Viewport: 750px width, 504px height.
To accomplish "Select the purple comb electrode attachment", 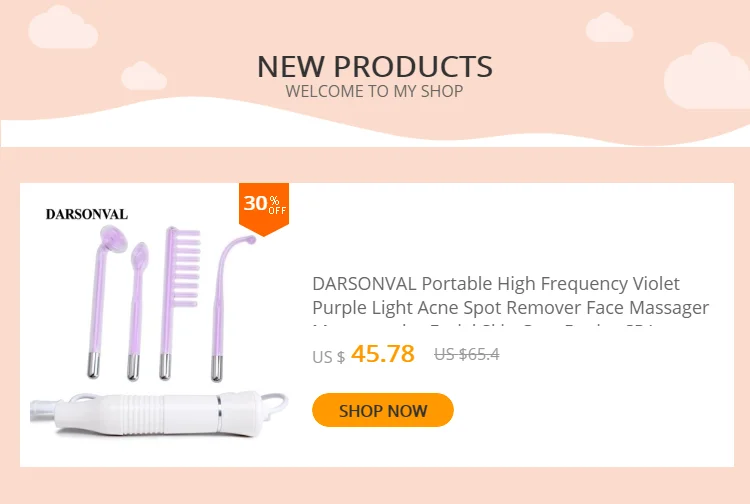I will [178, 303].
